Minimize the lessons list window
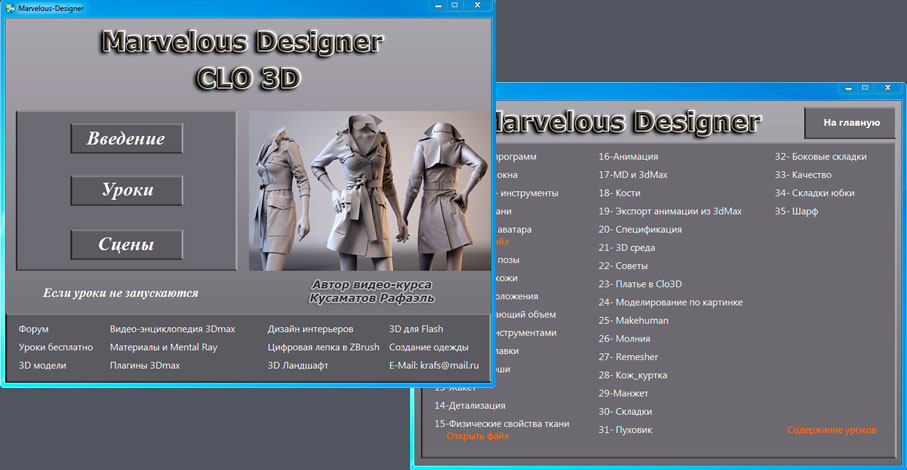This screenshot has height=470, width=907. coord(849,88)
